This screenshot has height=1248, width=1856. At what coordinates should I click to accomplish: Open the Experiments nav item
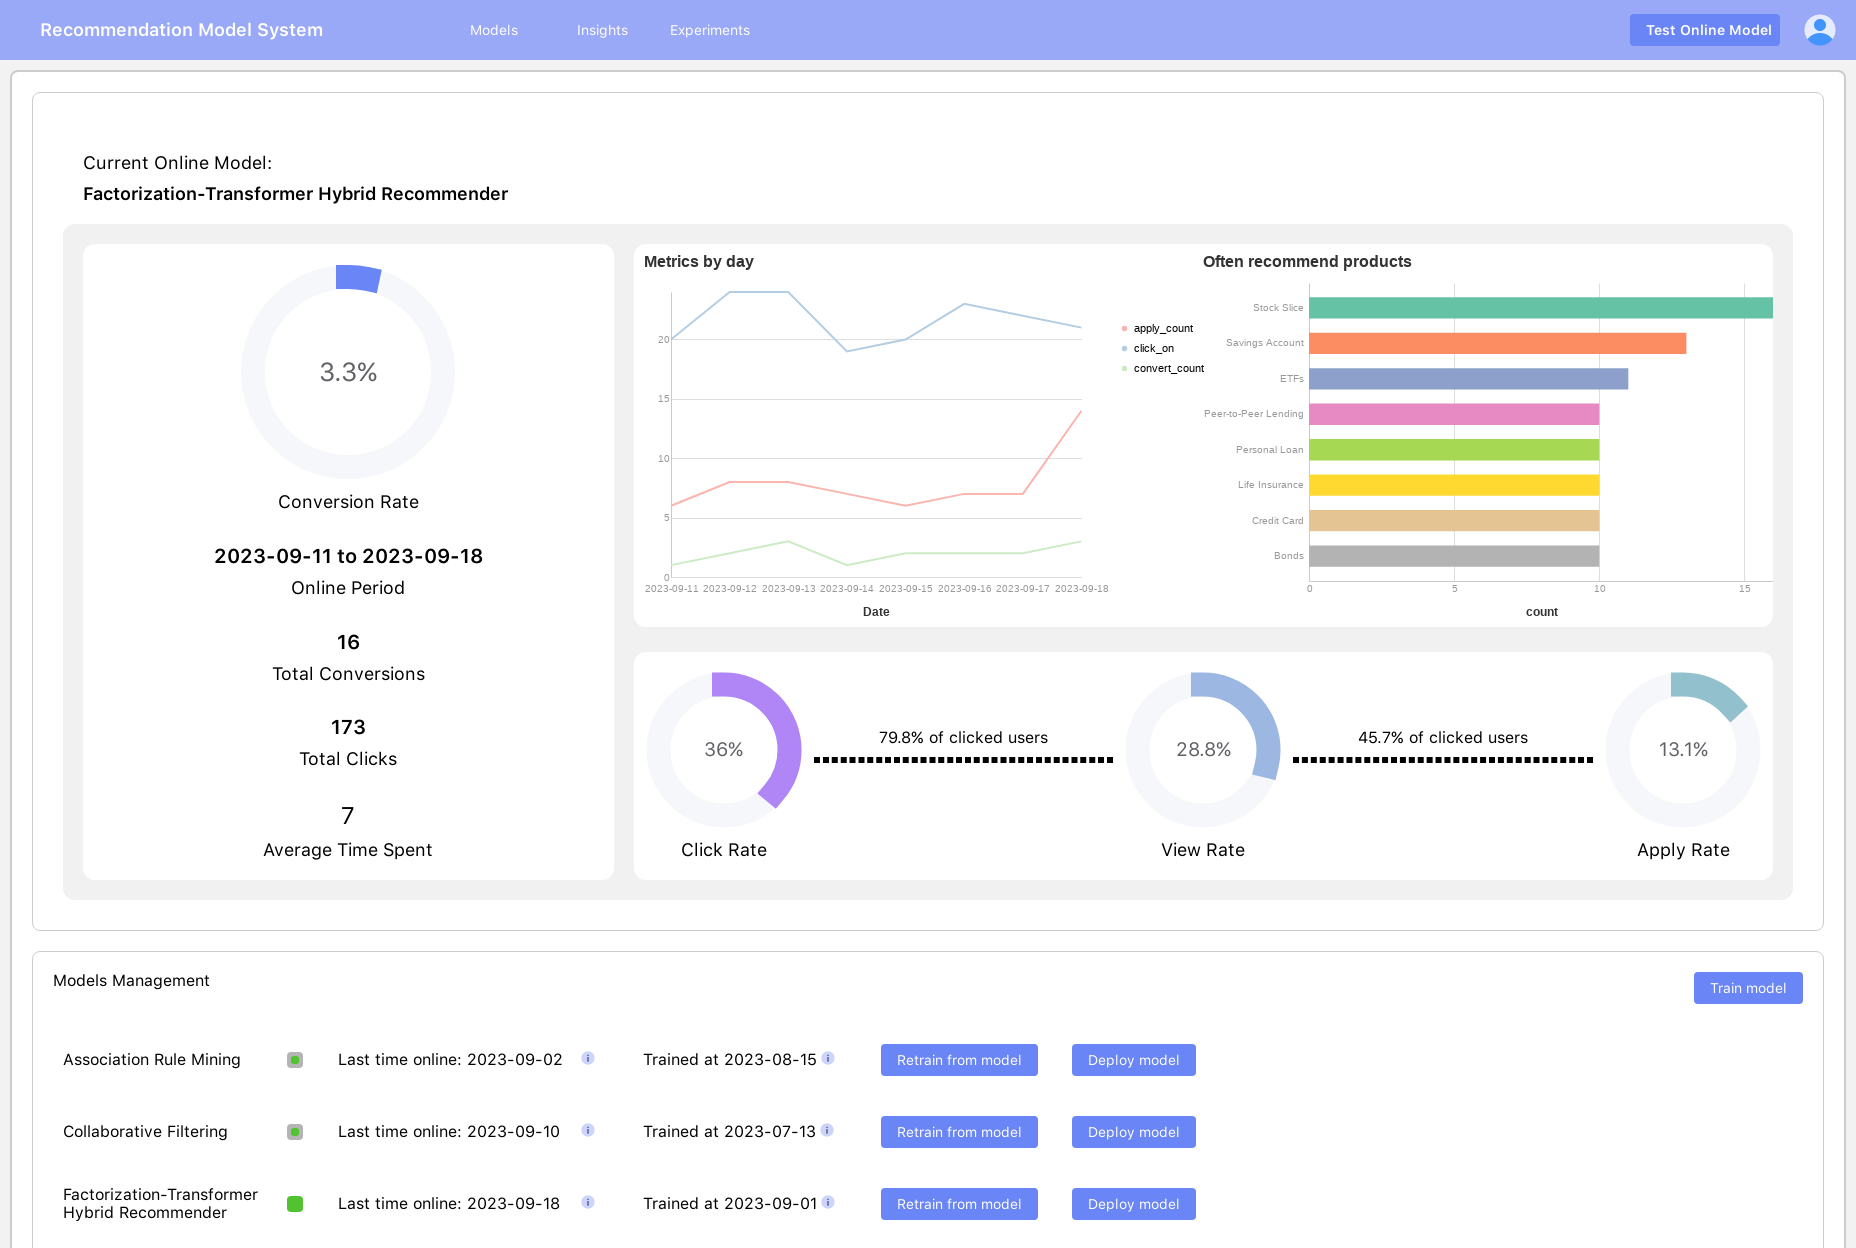[x=710, y=30]
